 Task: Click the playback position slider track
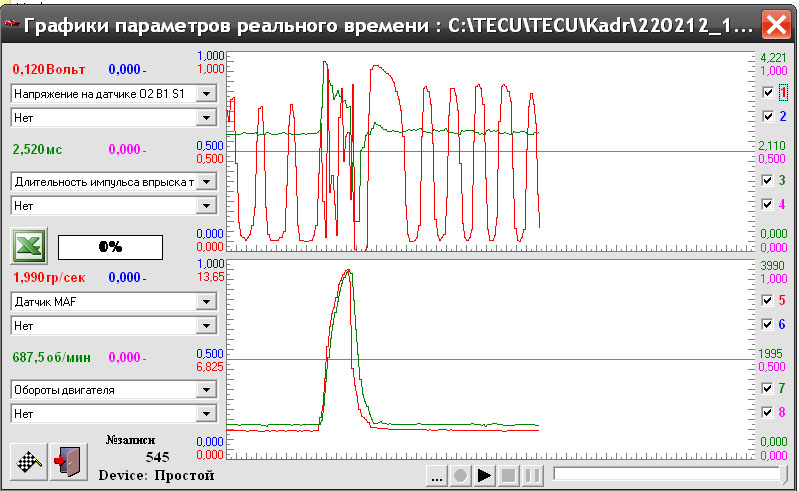click(668, 475)
